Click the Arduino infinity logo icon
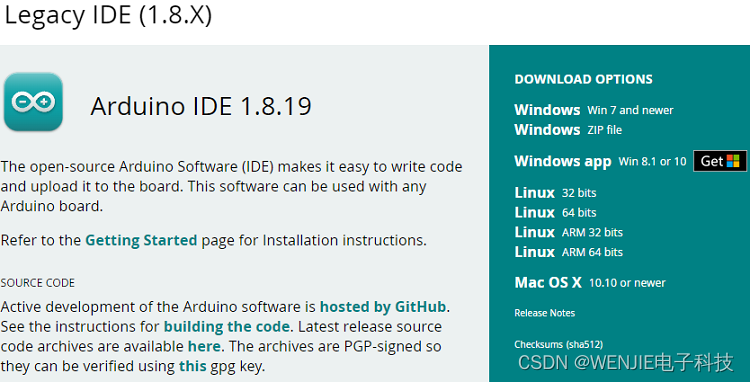The width and height of the screenshot is (750, 382). (33, 102)
